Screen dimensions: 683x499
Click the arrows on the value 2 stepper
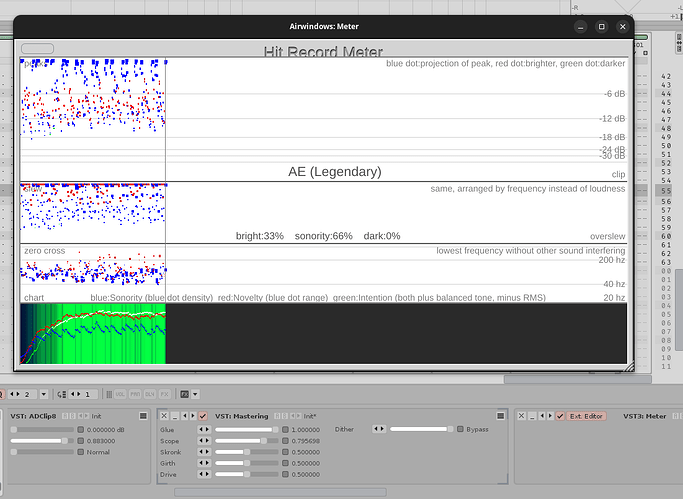point(15,394)
